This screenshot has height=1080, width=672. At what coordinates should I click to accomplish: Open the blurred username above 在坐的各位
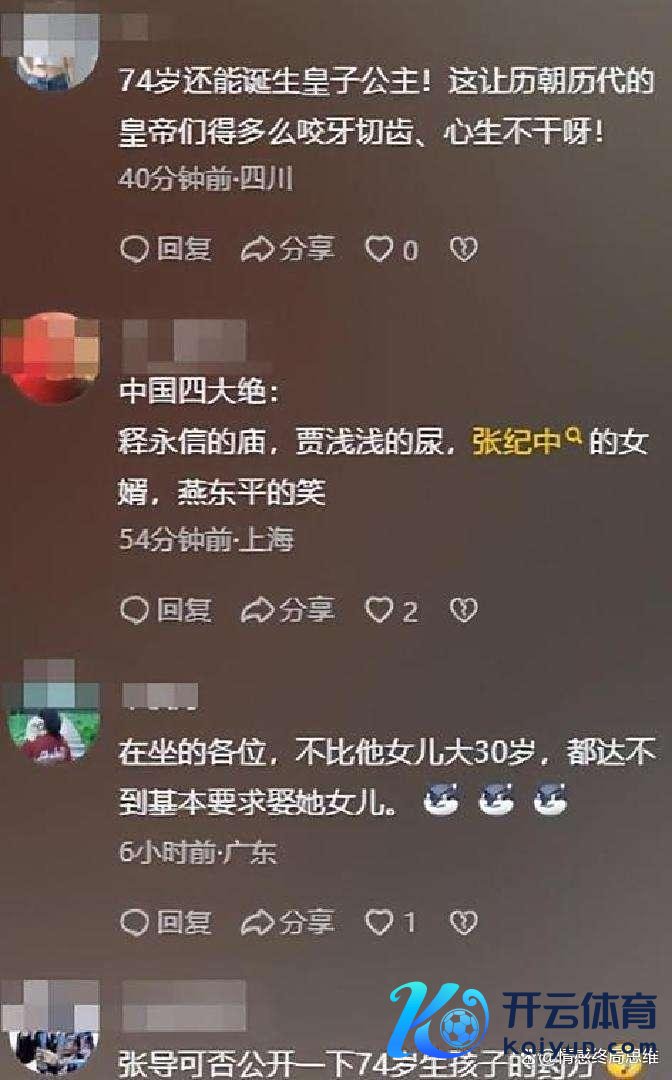(160, 696)
